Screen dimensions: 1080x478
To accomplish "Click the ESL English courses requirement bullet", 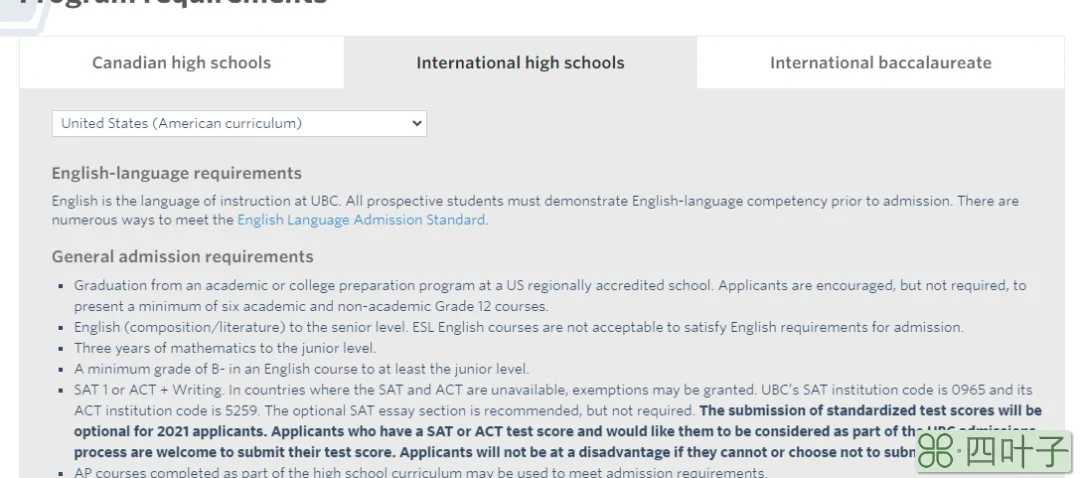I will tap(519, 327).
